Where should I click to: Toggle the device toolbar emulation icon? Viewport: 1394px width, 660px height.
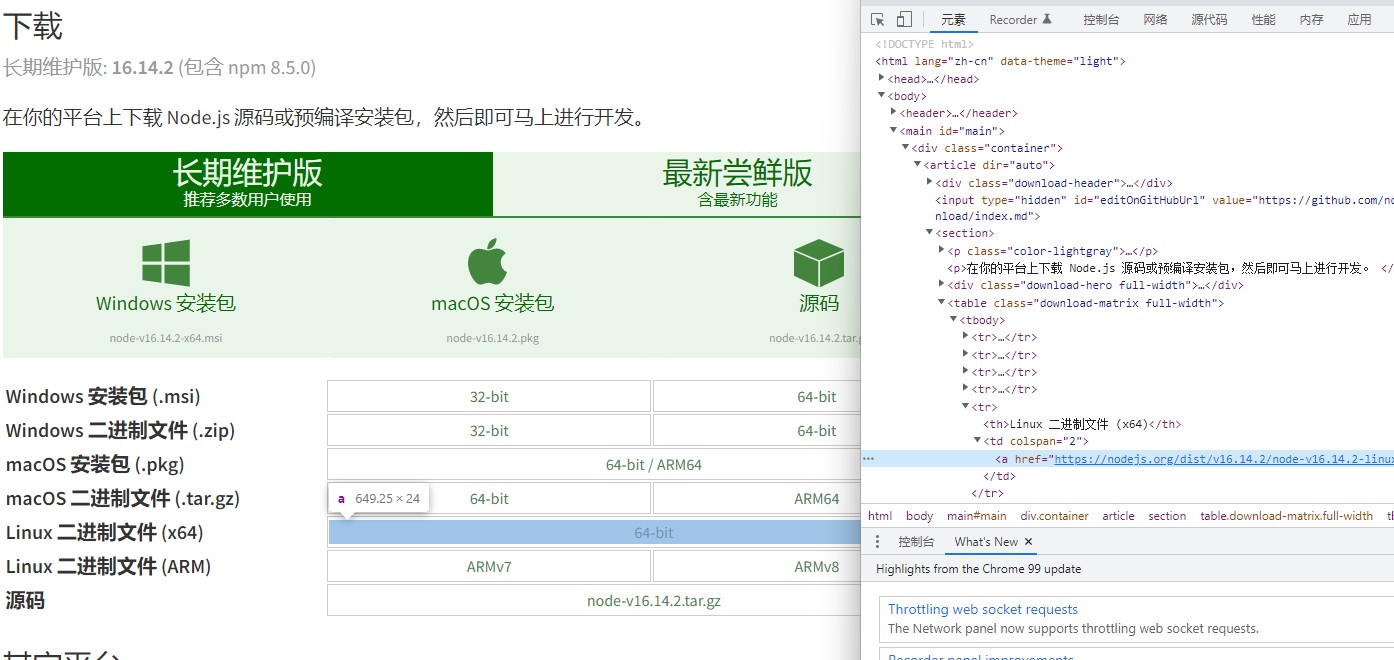point(905,18)
